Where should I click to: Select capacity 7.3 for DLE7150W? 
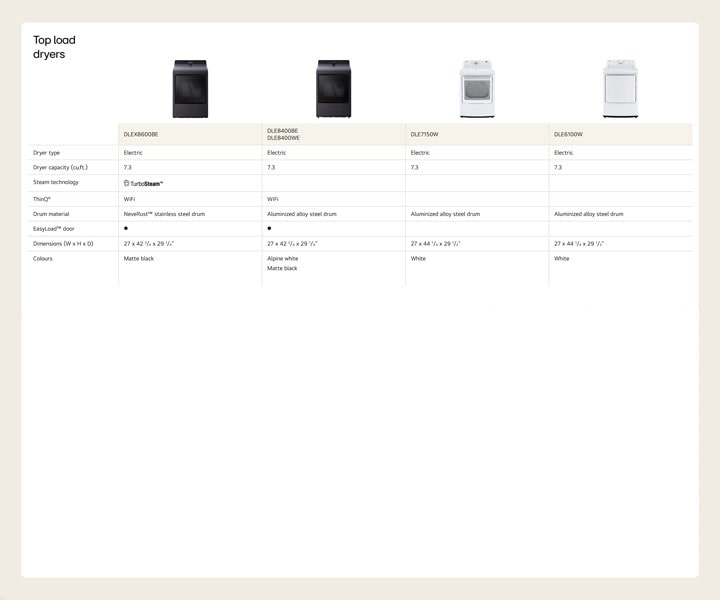coord(415,168)
